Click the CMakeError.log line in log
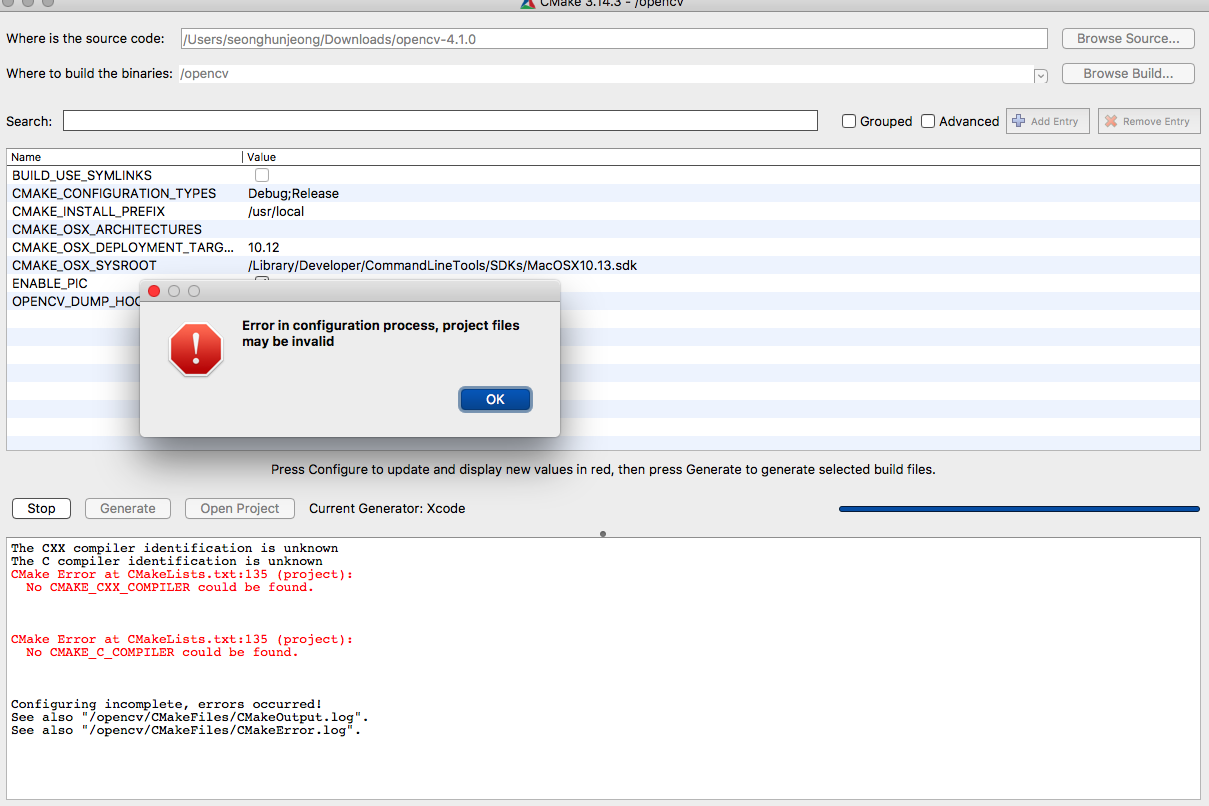Viewport: 1209px width, 806px height. pyautogui.click(x=186, y=730)
